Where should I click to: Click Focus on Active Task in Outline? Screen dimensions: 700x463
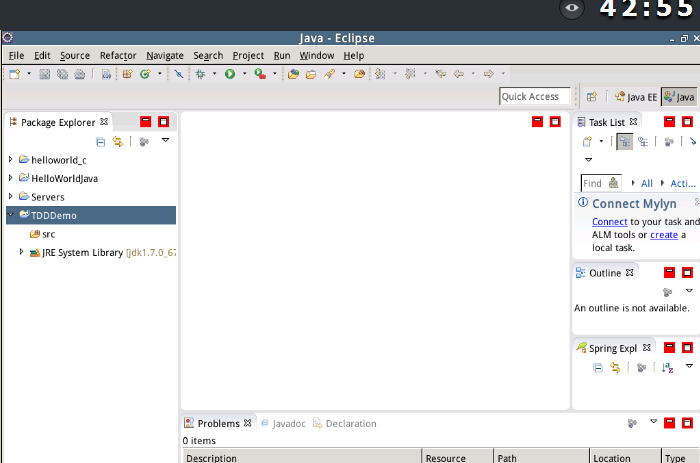coord(667,292)
